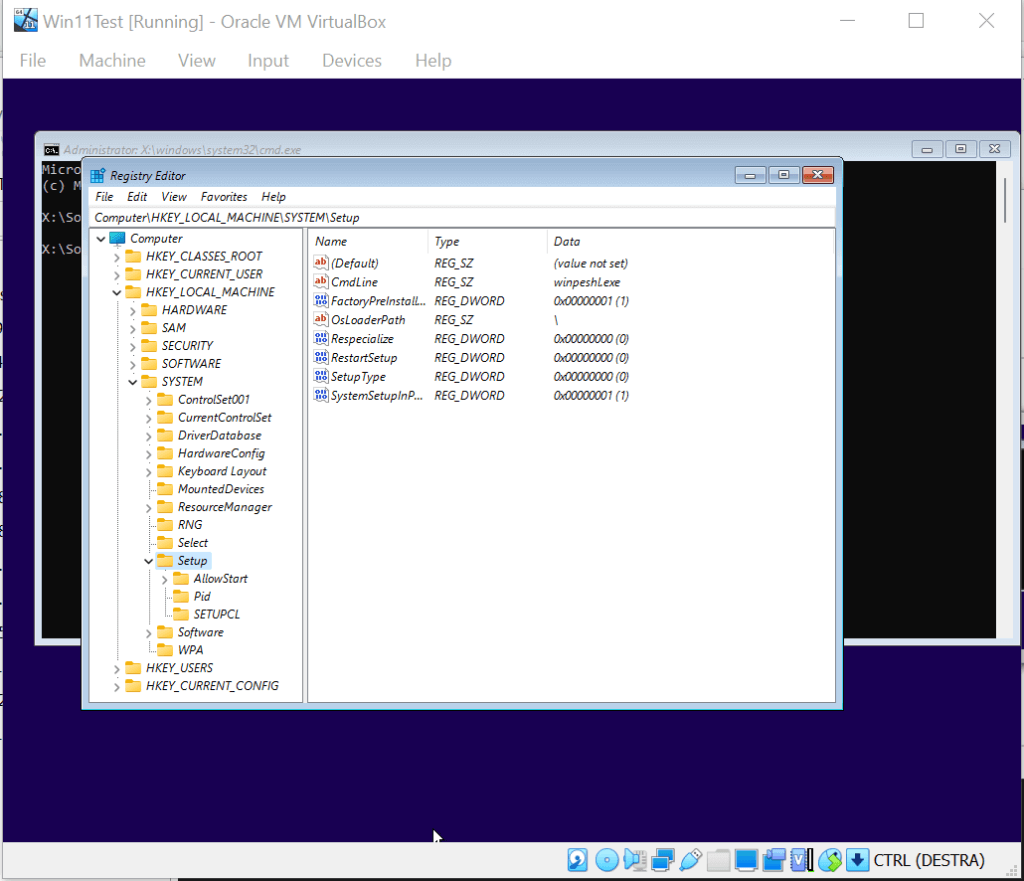
Task: Click the optical disc status icon
Action: [x=607, y=860]
